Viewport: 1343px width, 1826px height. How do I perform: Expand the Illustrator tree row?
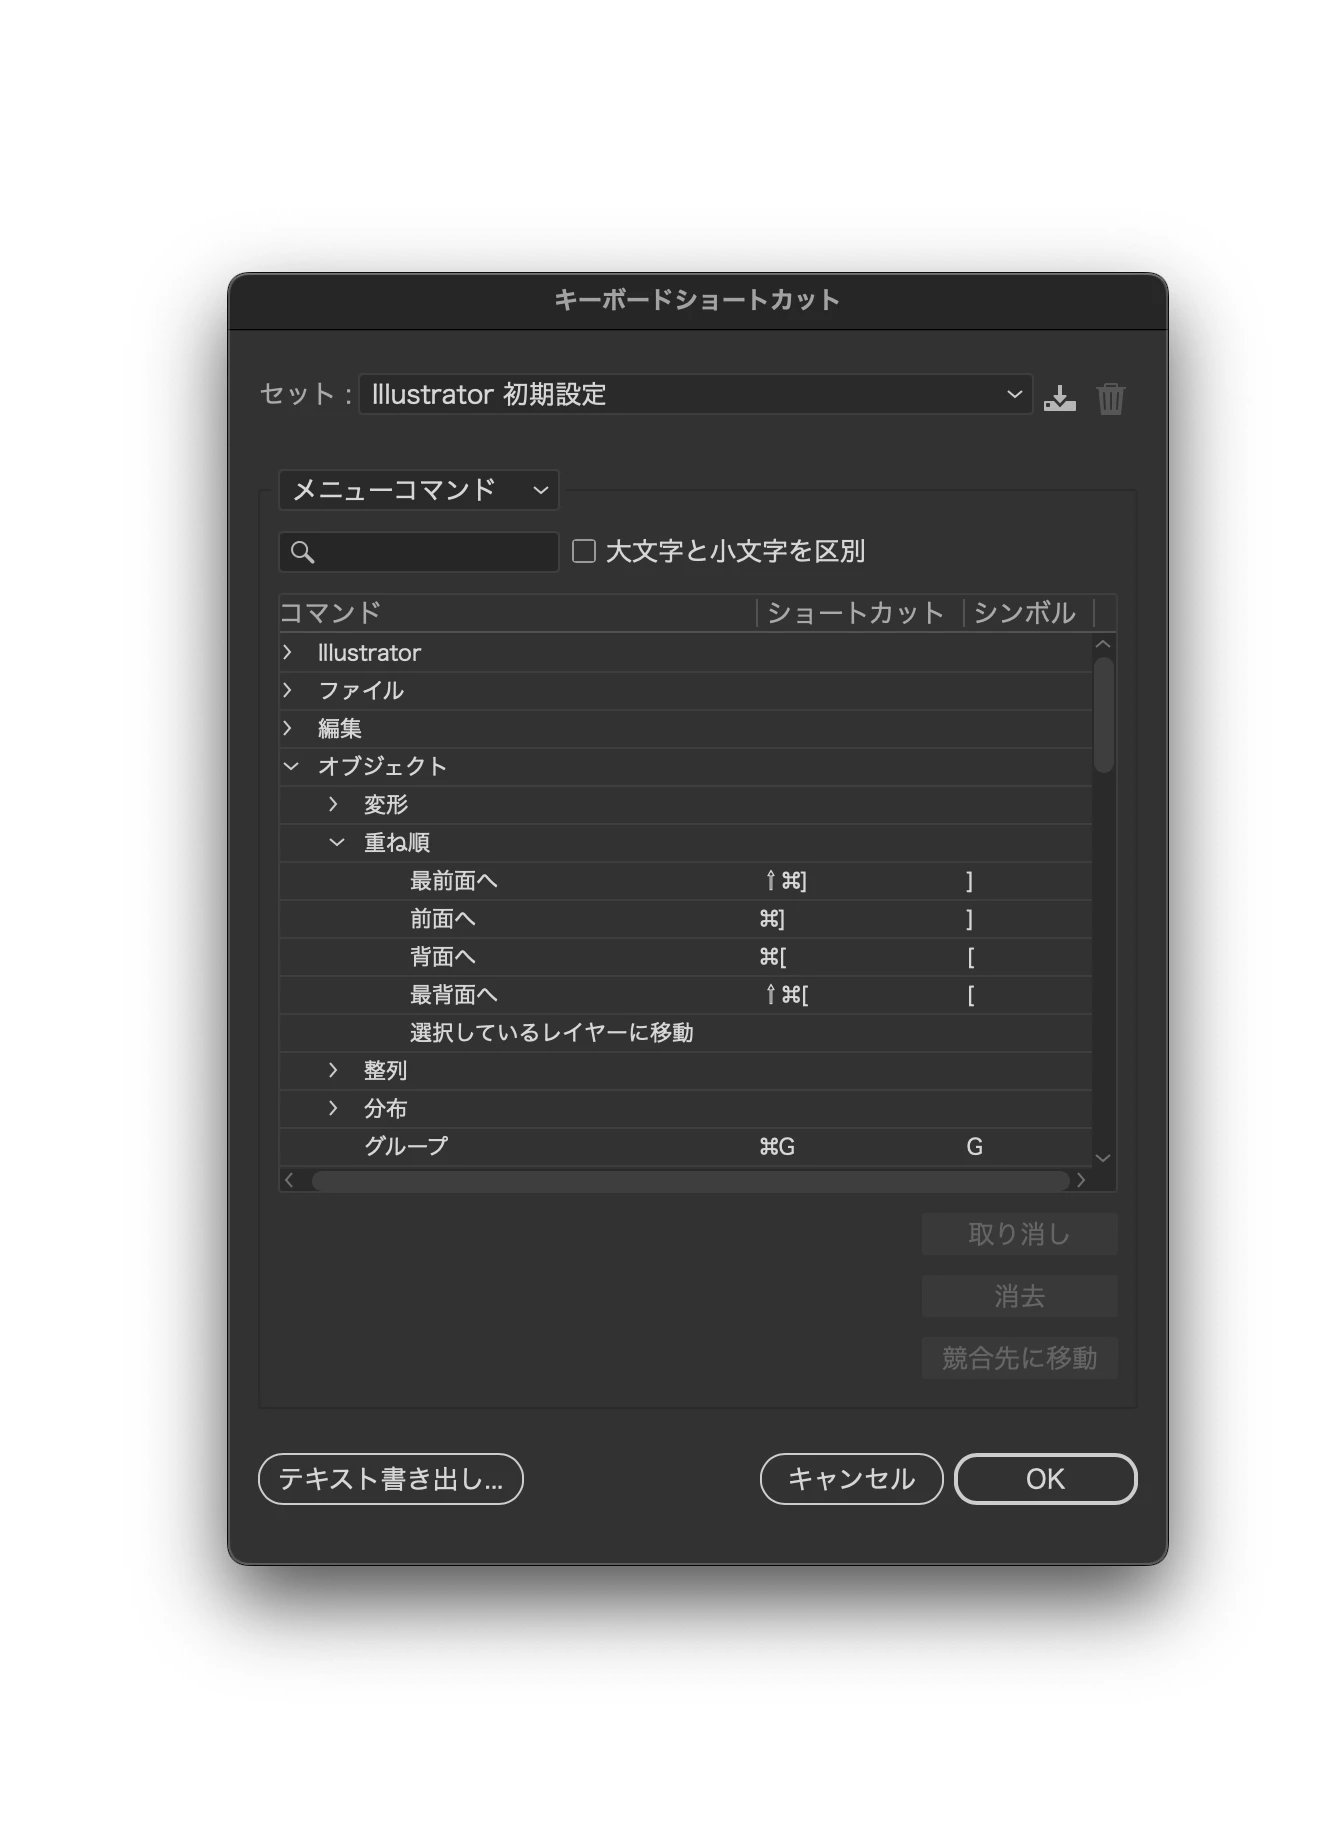click(x=288, y=652)
